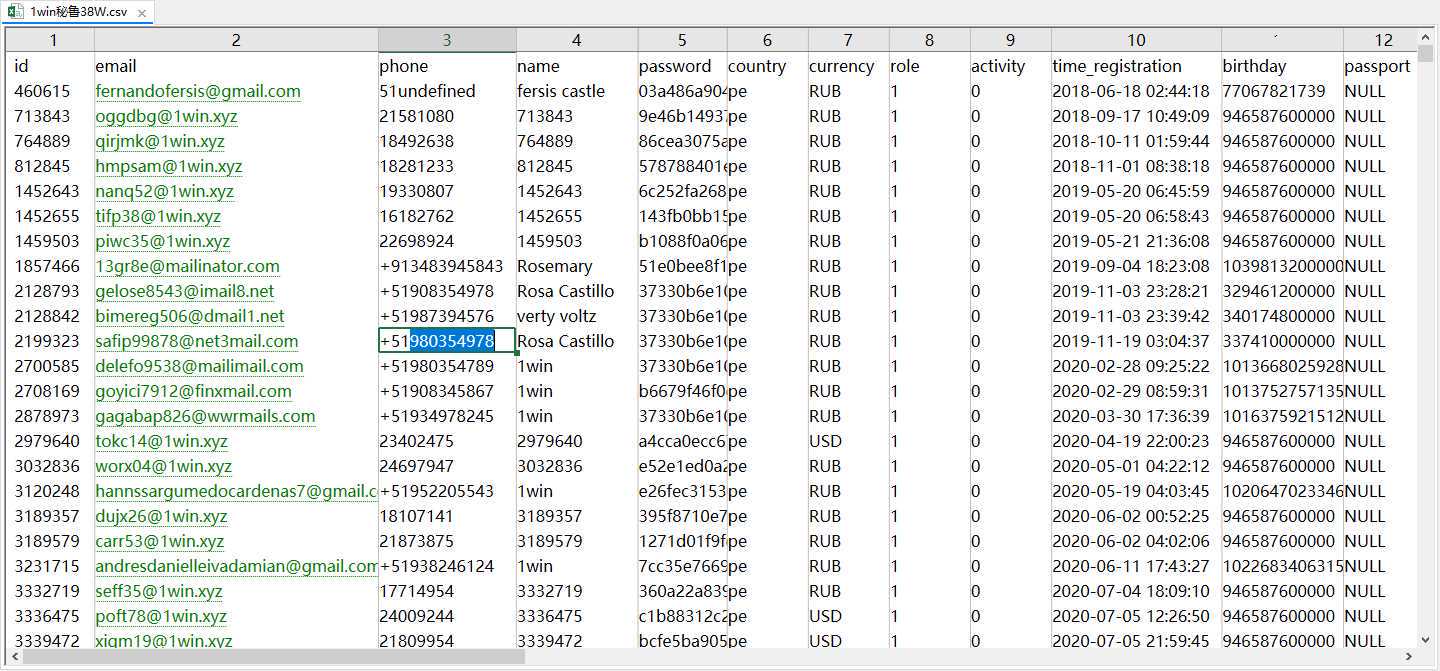This screenshot has height=671, width=1440.
Task: Select column header 5
Action: [682, 40]
